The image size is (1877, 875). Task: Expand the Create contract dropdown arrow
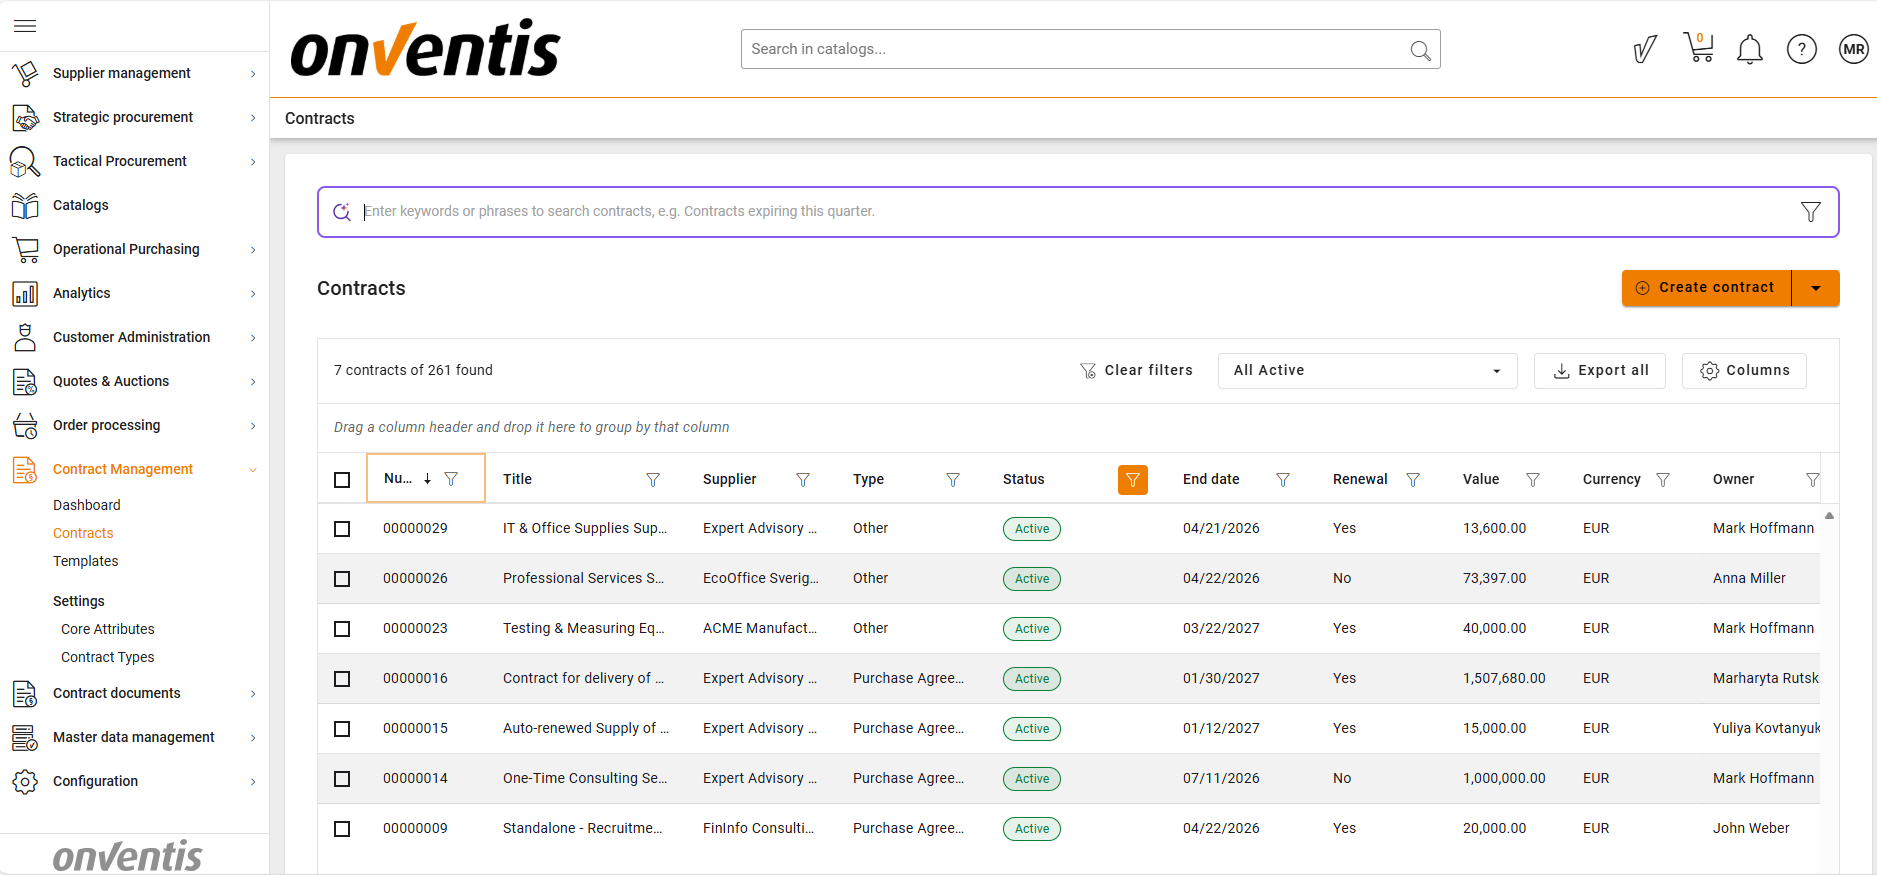(1815, 288)
